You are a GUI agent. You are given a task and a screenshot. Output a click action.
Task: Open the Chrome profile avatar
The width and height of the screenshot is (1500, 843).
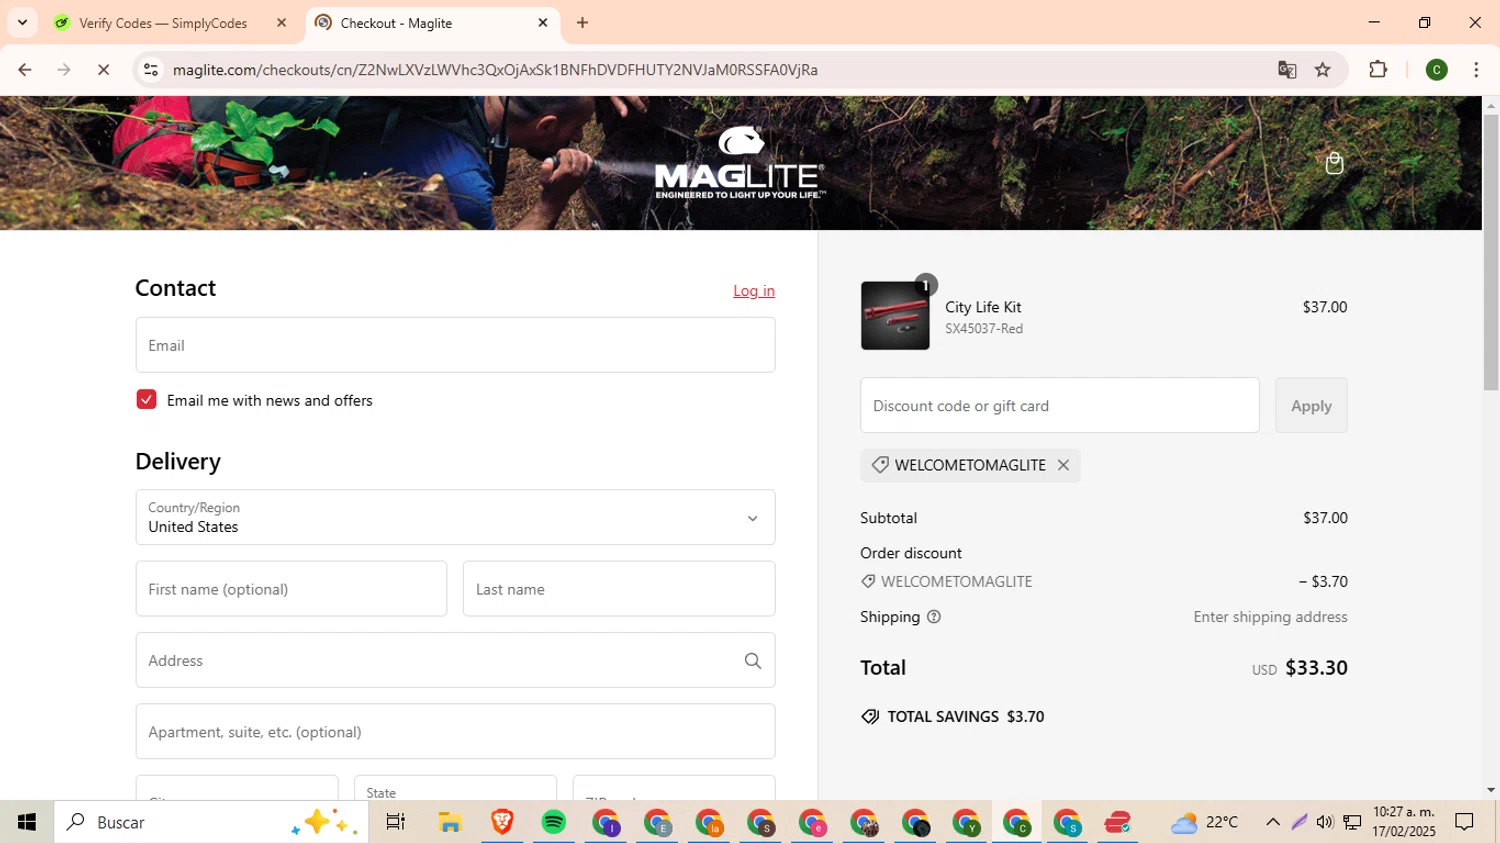1436,70
